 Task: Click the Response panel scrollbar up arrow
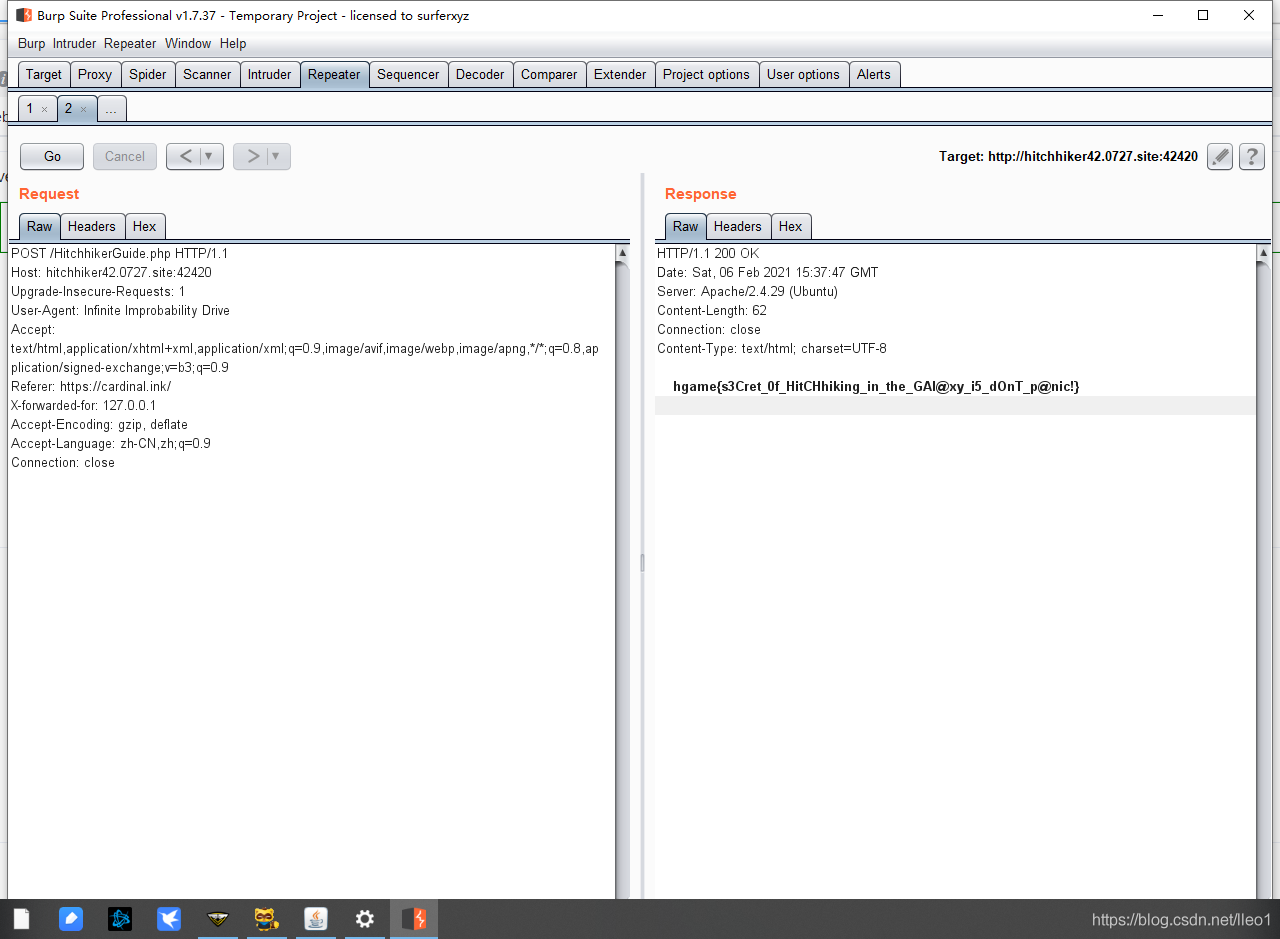(1262, 253)
